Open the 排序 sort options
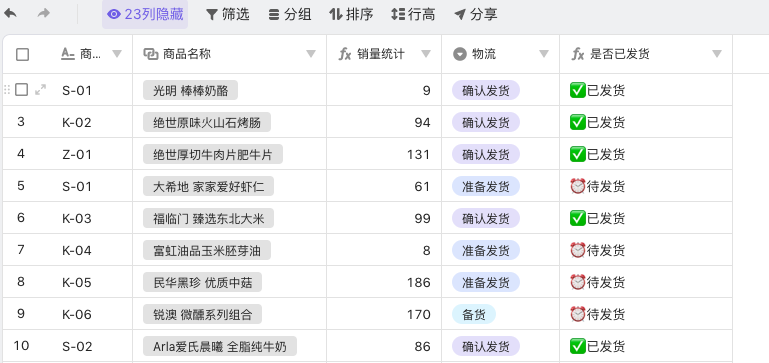The width and height of the screenshot is (769, 363). [351, 14]
